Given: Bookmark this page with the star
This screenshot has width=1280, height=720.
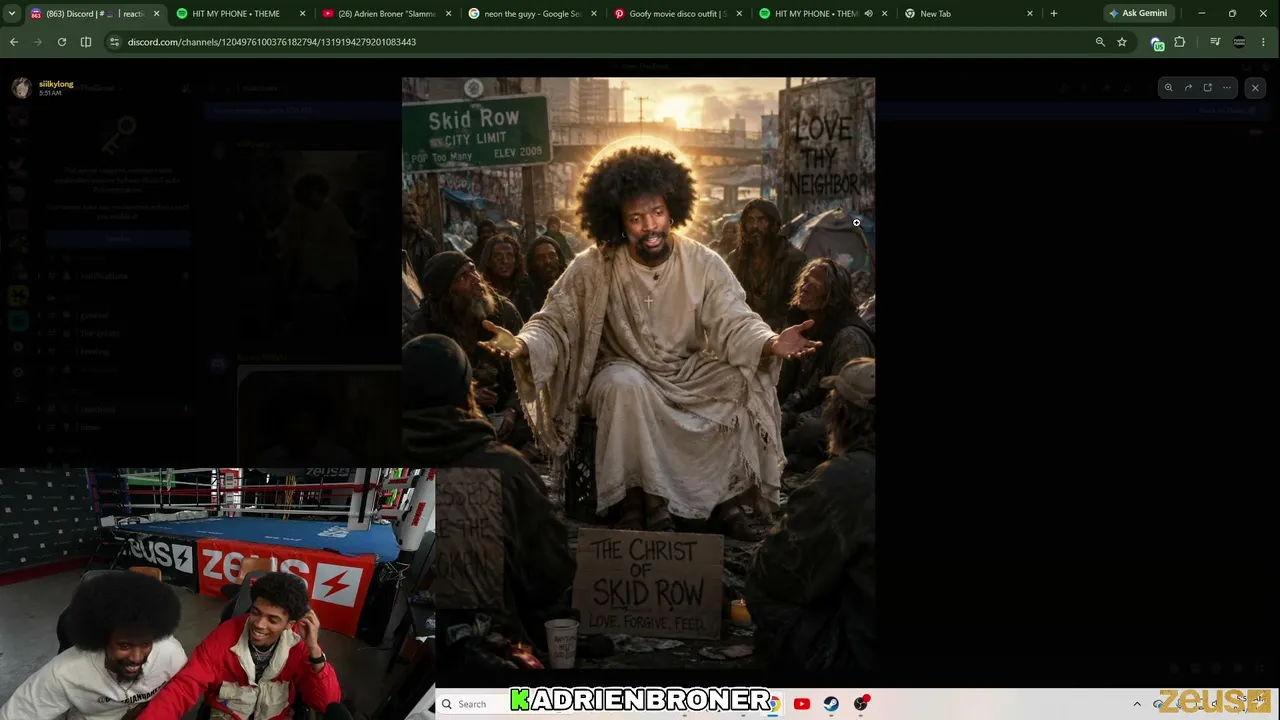Looking at the screenshot, I should click(1122, 42).
